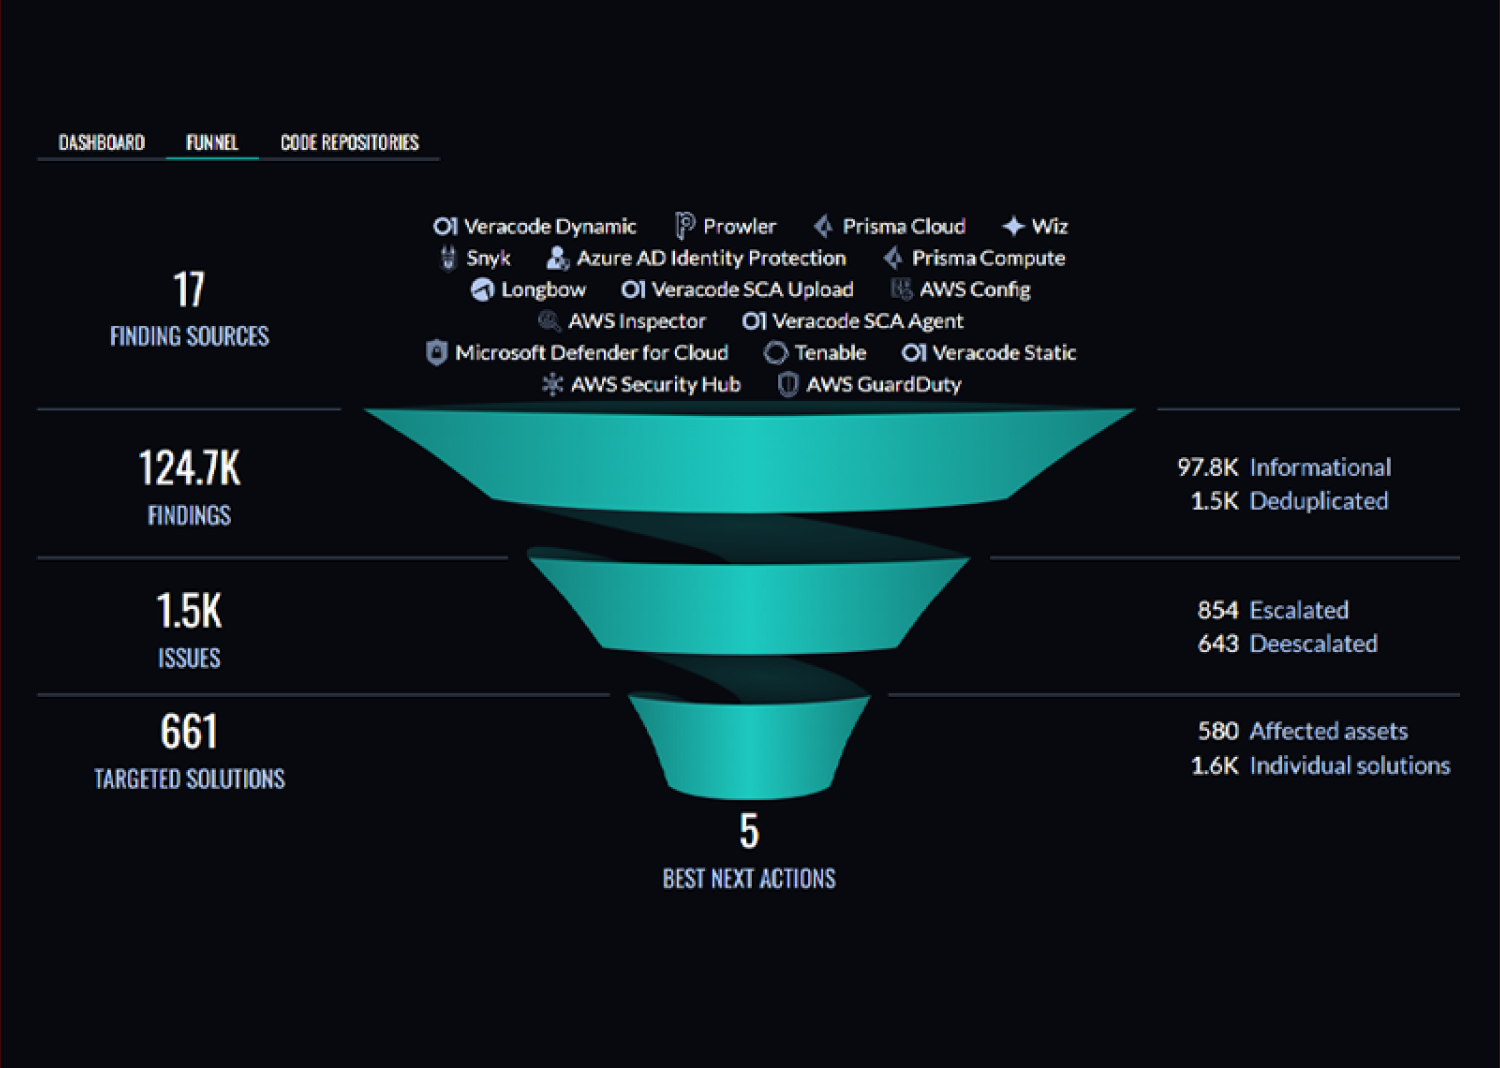Select the Veracode SCA Upload label
This screenshot has height=1068, width=1500.
752,289
